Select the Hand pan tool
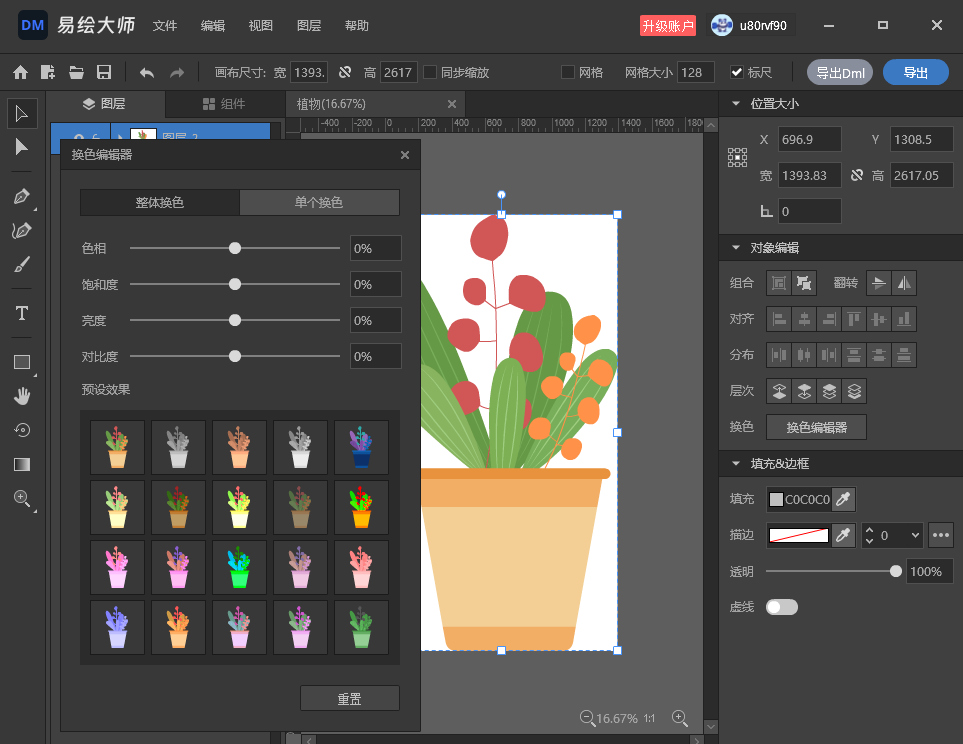 pyautogui.click(x=21, y=396)
